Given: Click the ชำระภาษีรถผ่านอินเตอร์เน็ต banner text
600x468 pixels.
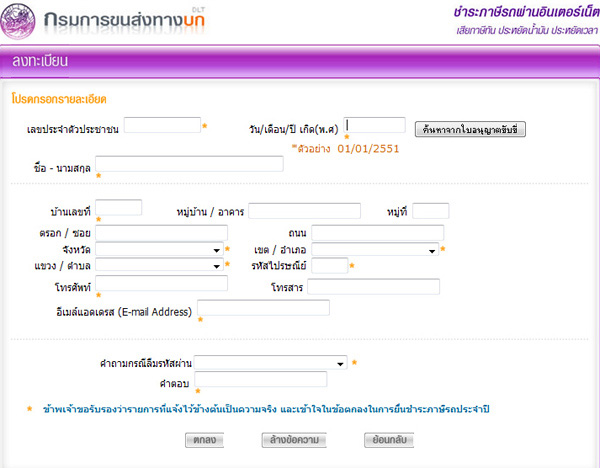Looking at the screenshot, I should [x=527, y=12].
